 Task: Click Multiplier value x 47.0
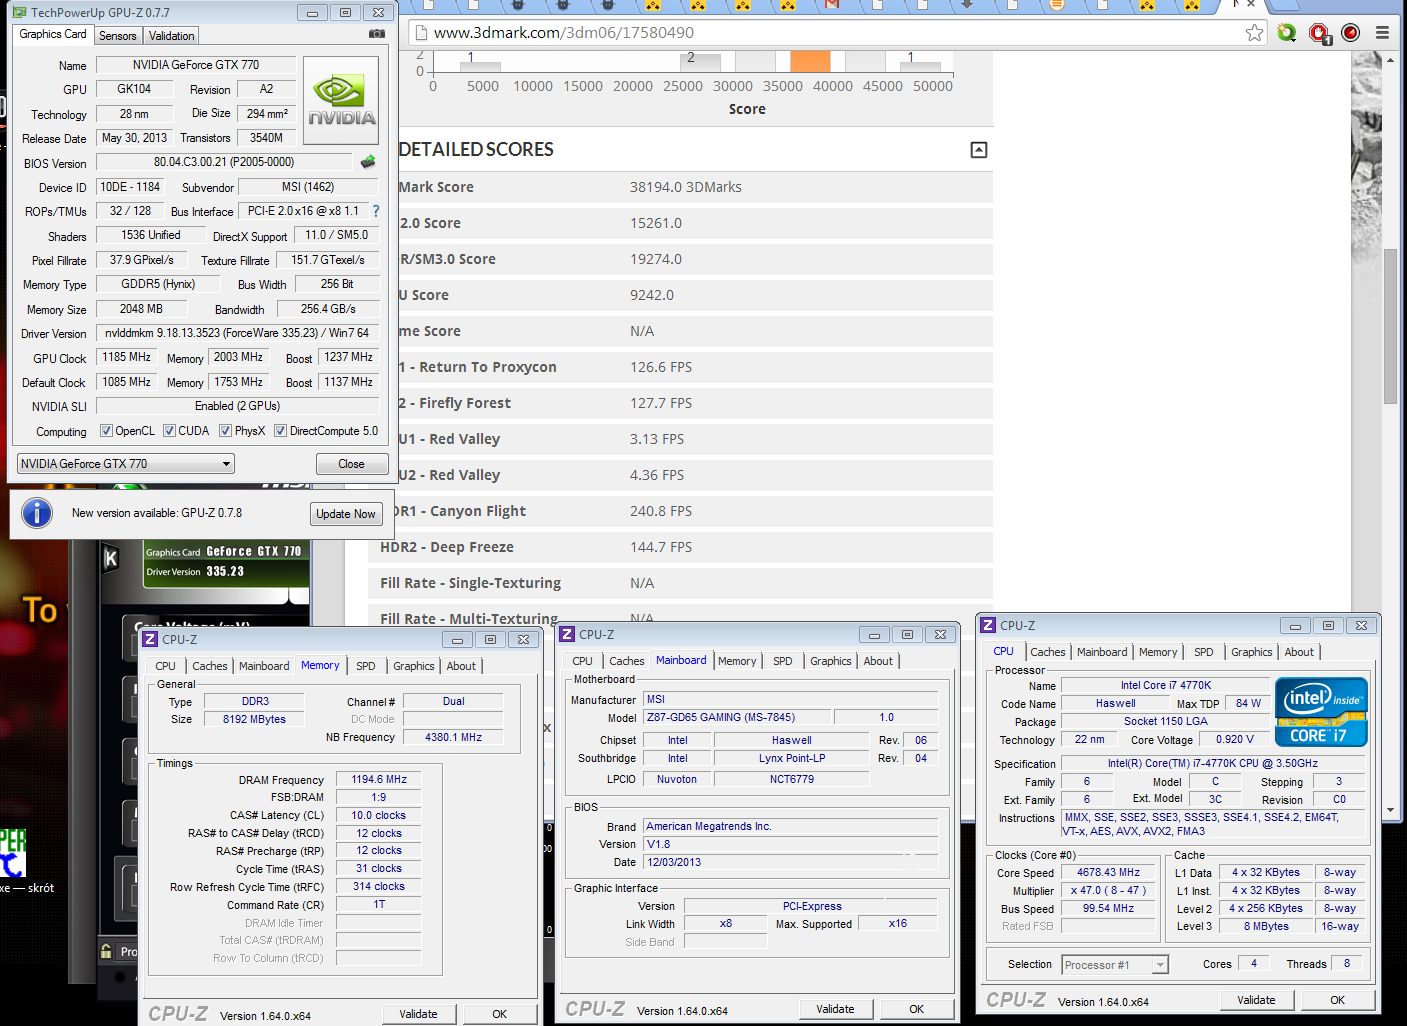tap(1108, 890)
